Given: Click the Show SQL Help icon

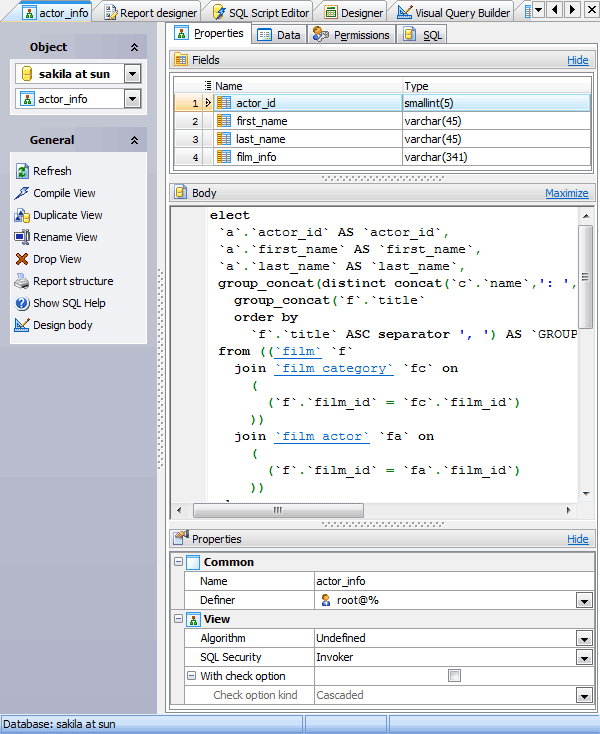Looking at the screenshot, I should pyautogui.click(x=23, y=303).
